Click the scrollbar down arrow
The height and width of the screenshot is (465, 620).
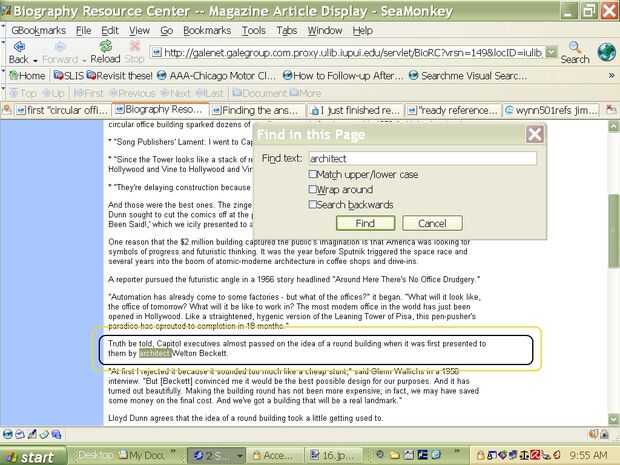point(614,419)
